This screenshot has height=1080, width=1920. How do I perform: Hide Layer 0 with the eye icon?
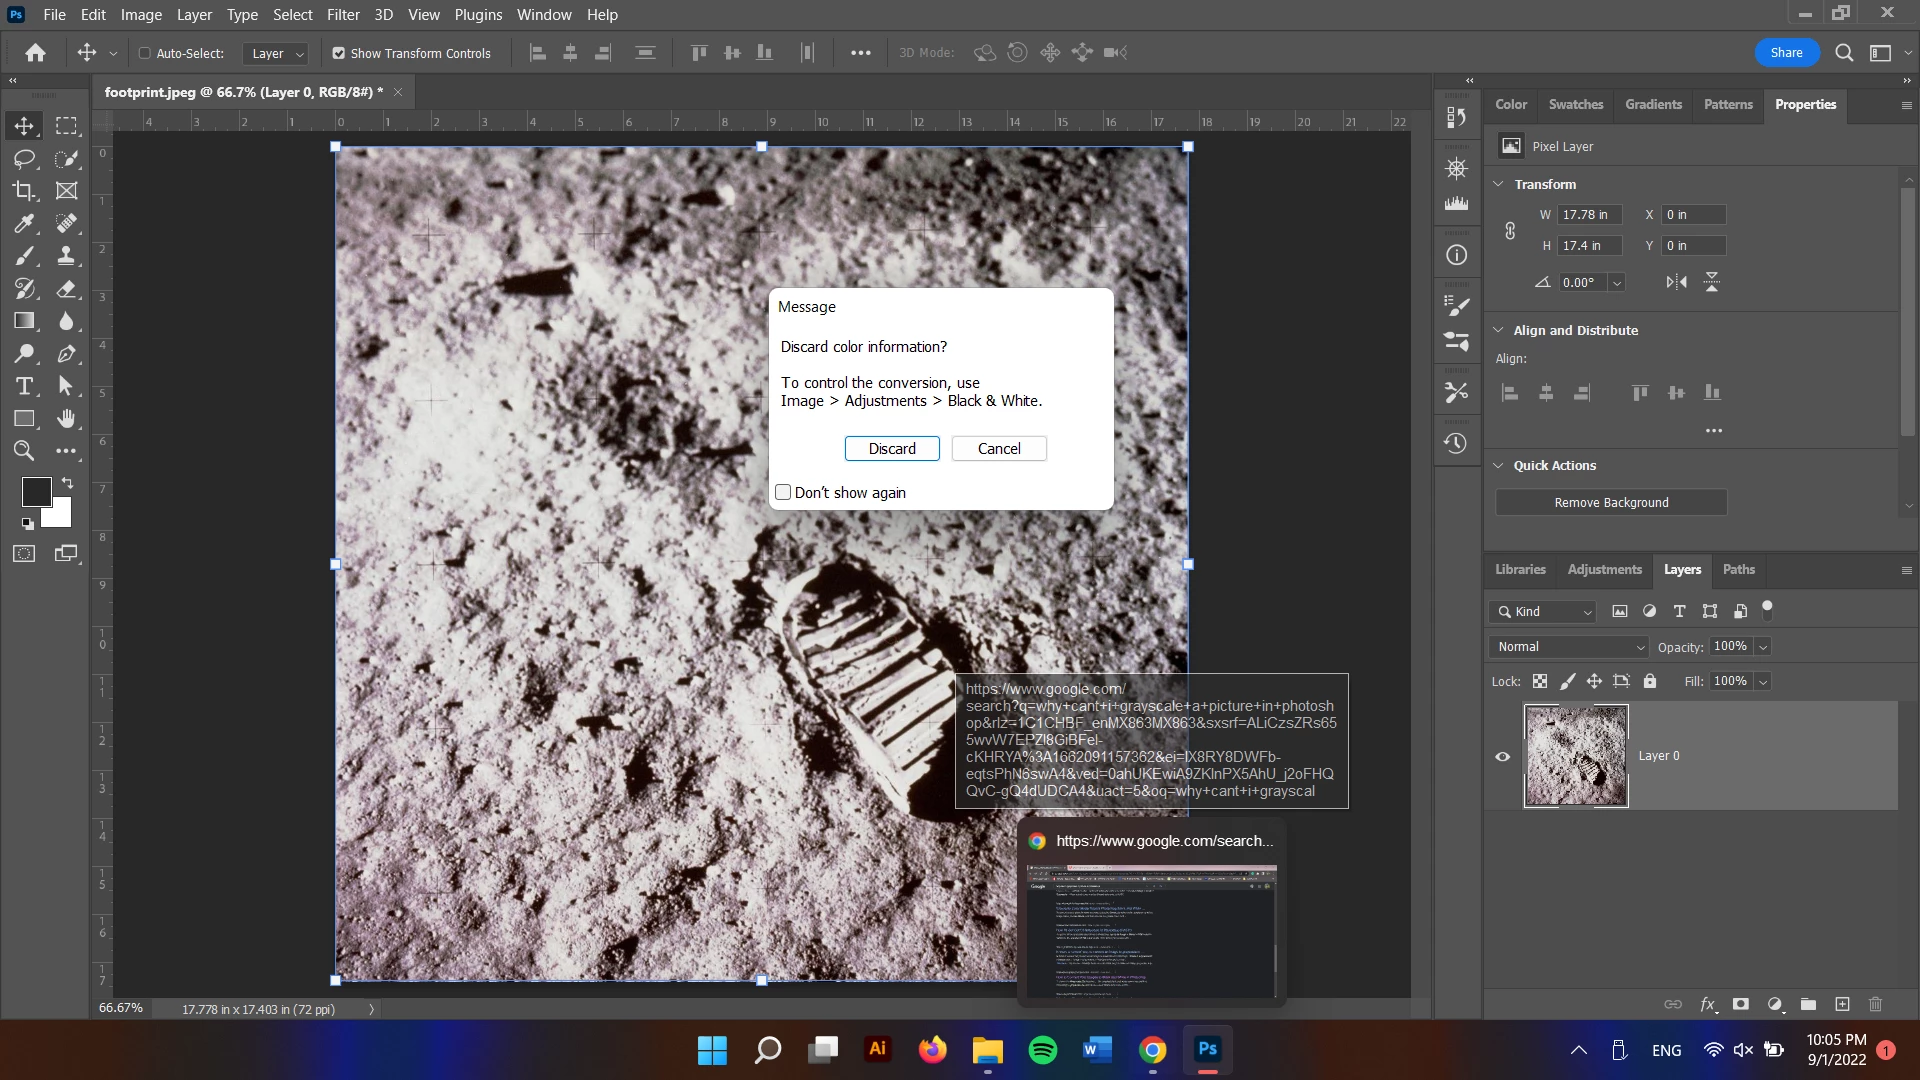click(x=1502, y=756)
